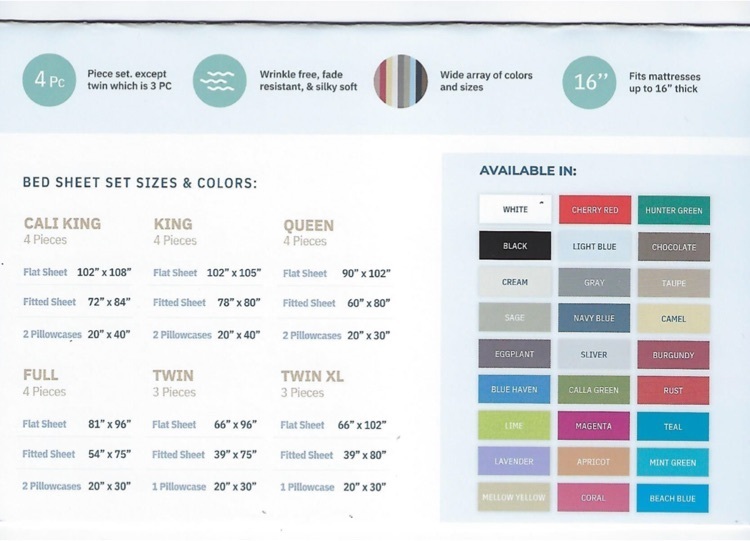Click the wavy lines wrinkle-free icon

[220, 80]
